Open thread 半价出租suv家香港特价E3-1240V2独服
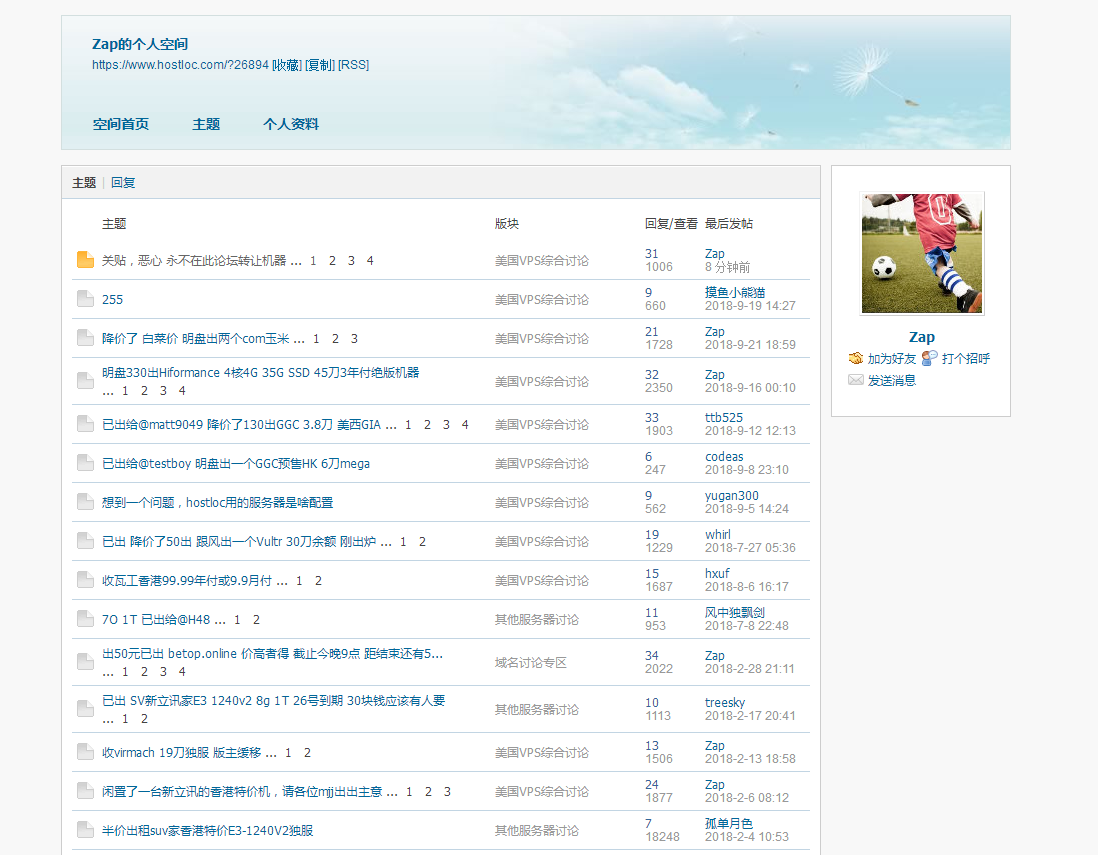 tap(207, 830)
